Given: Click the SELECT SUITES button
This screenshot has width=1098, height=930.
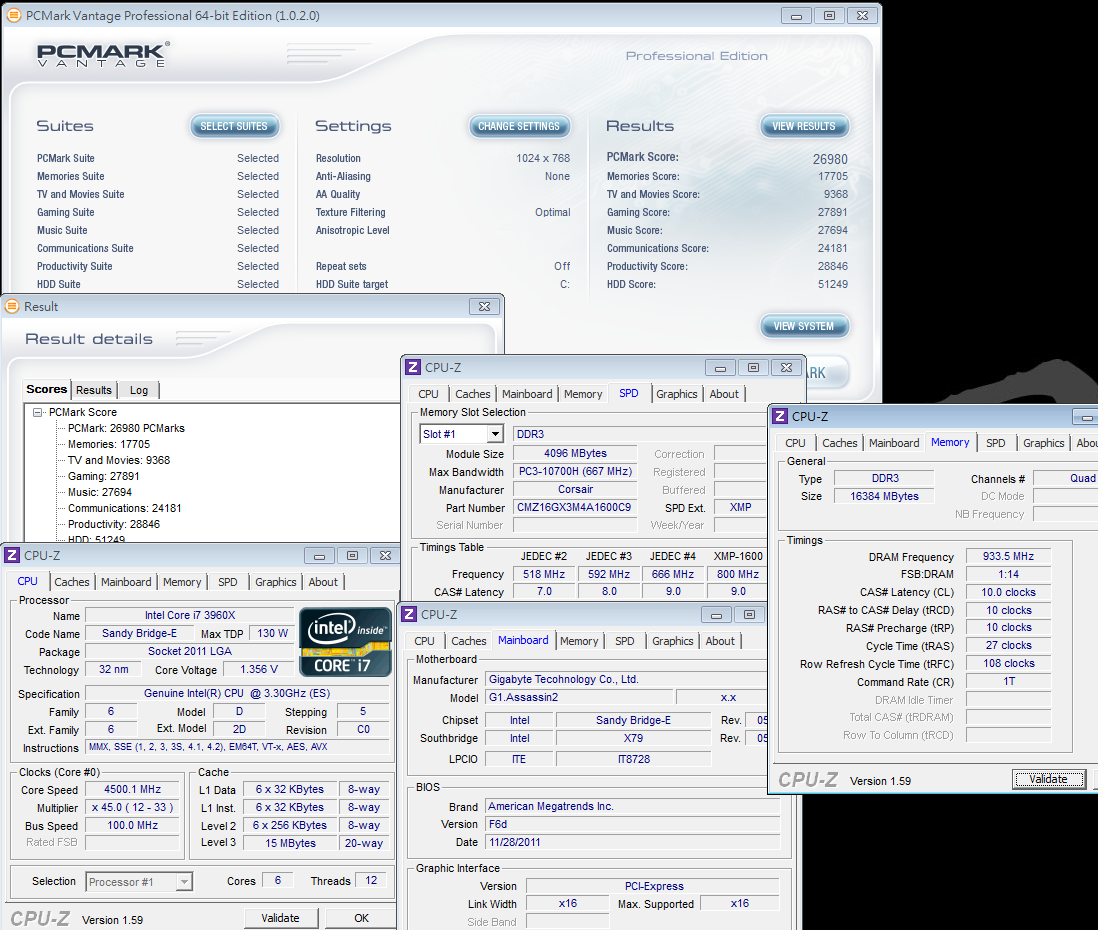Looking at the screenshot, I should click(x=235, y=126).
